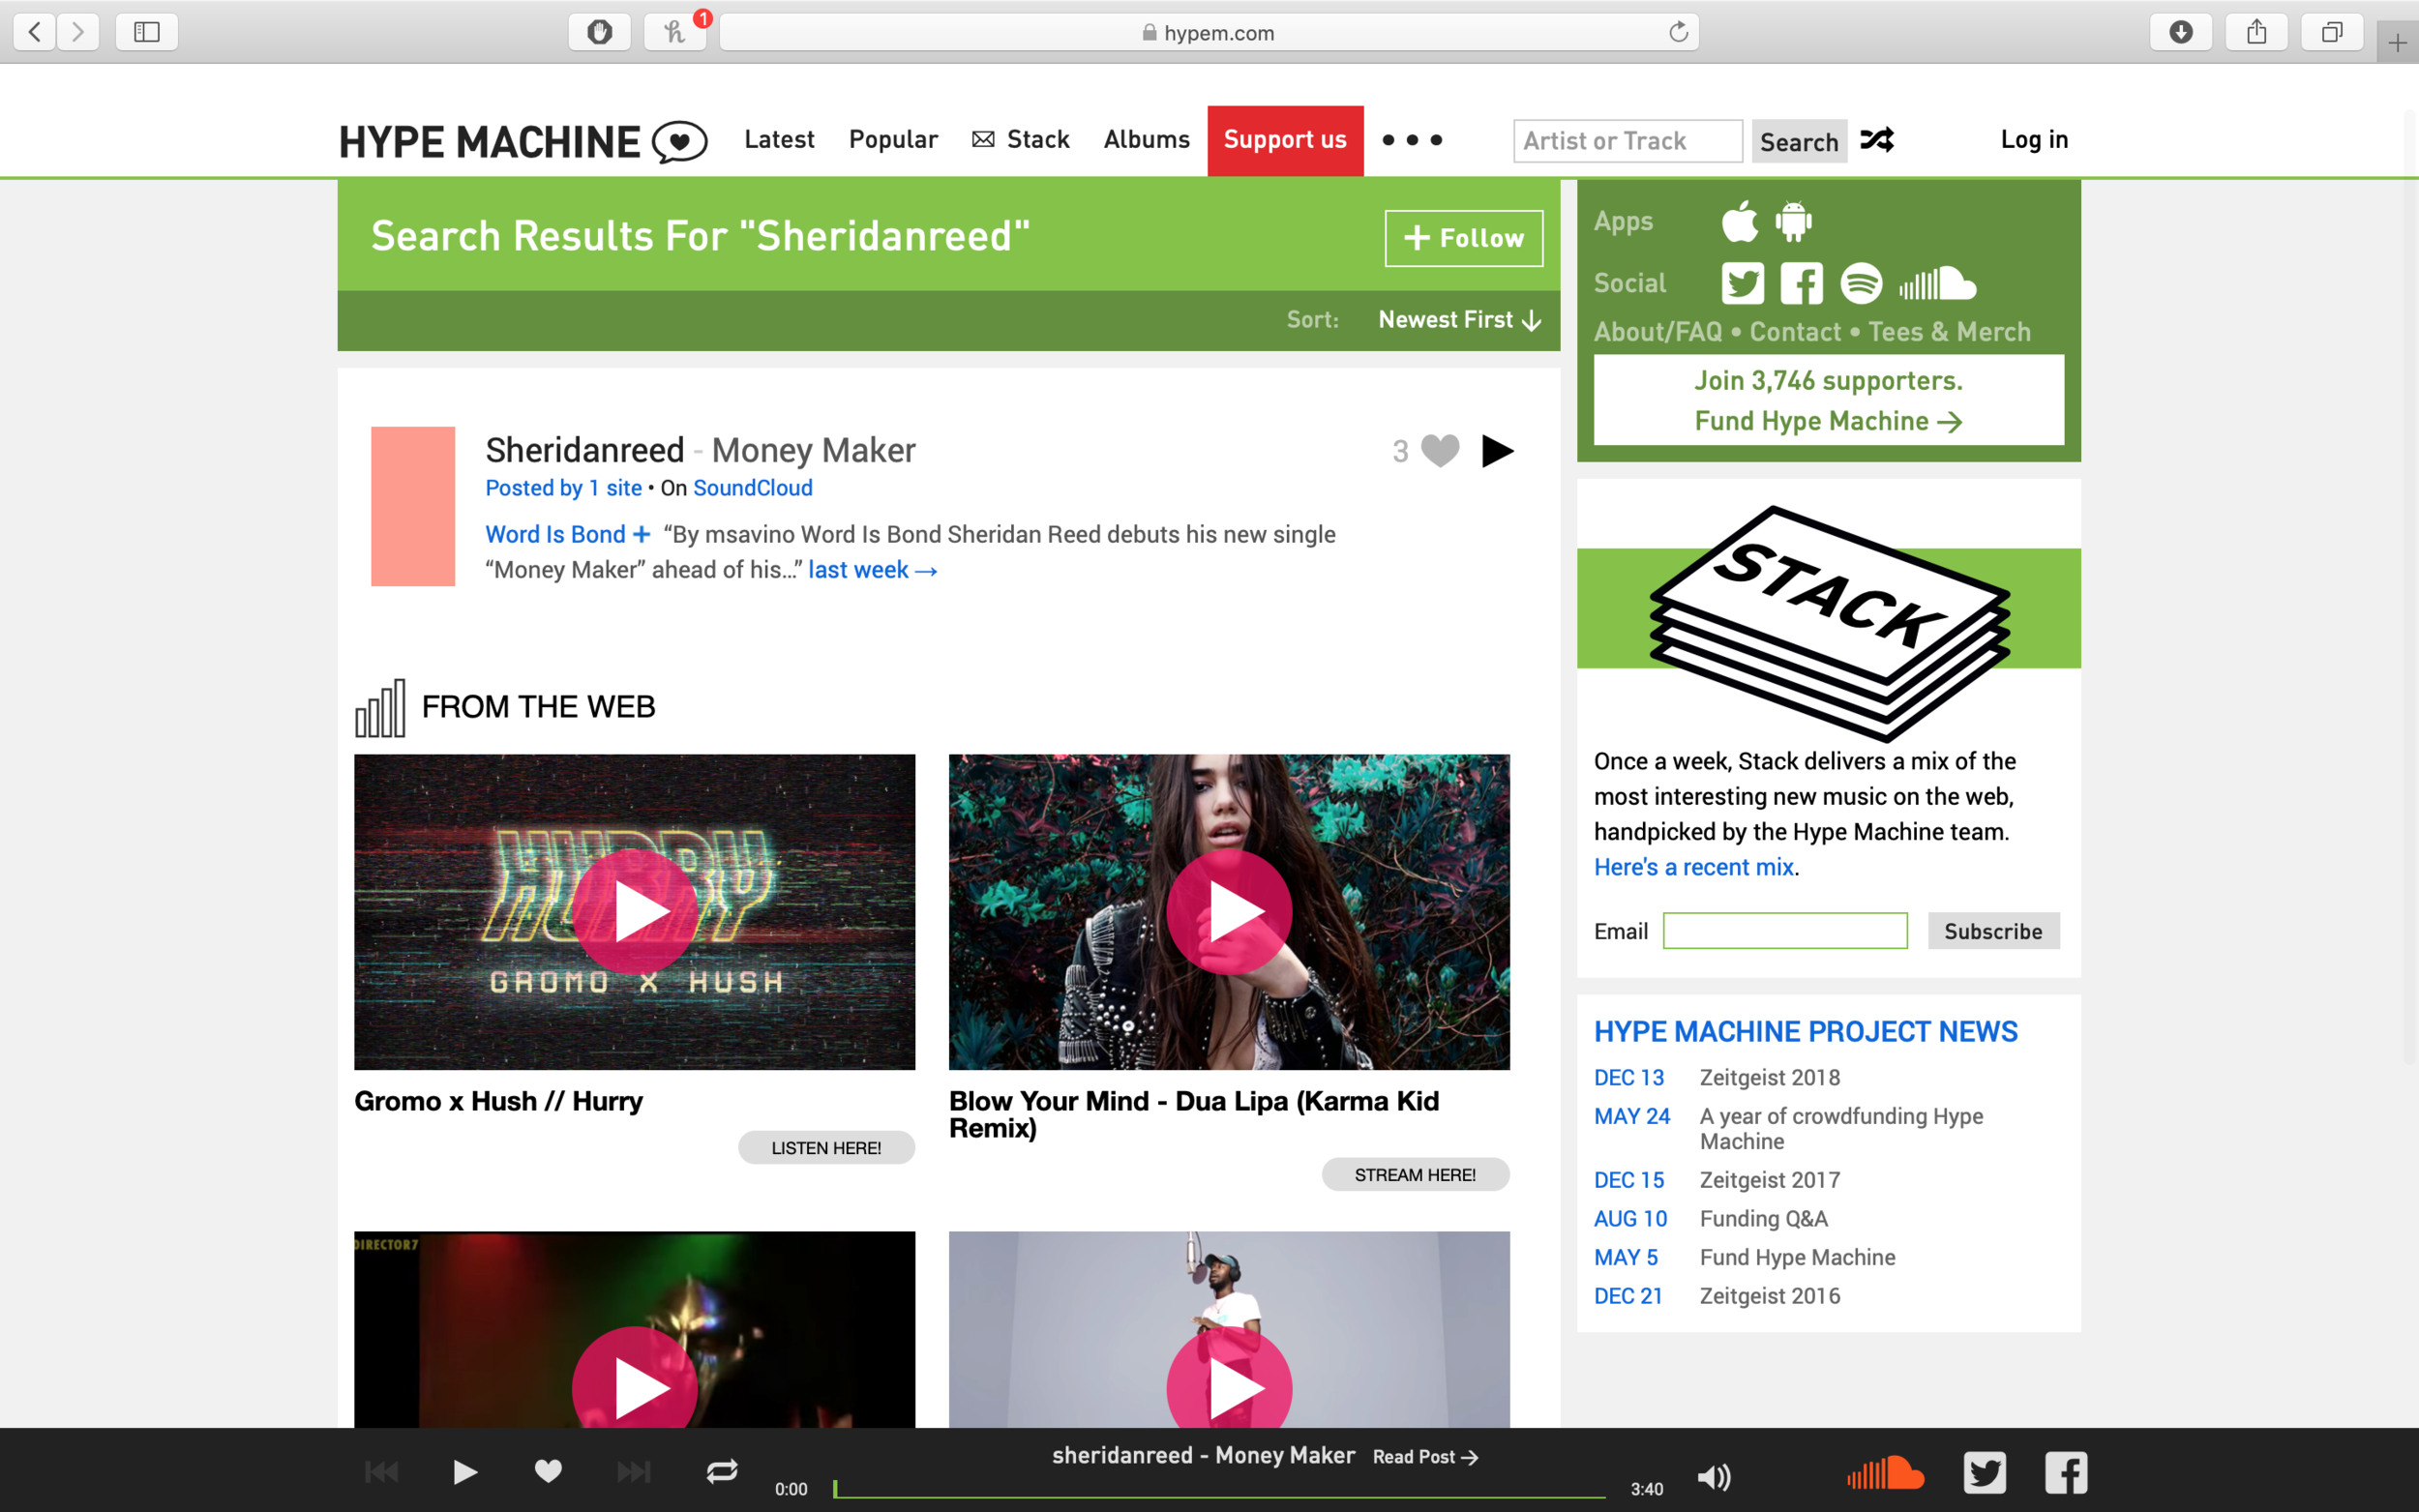Open the Albums menu item
The height and width of the screenshot is (1512, 2419).
click(1147, 139)
